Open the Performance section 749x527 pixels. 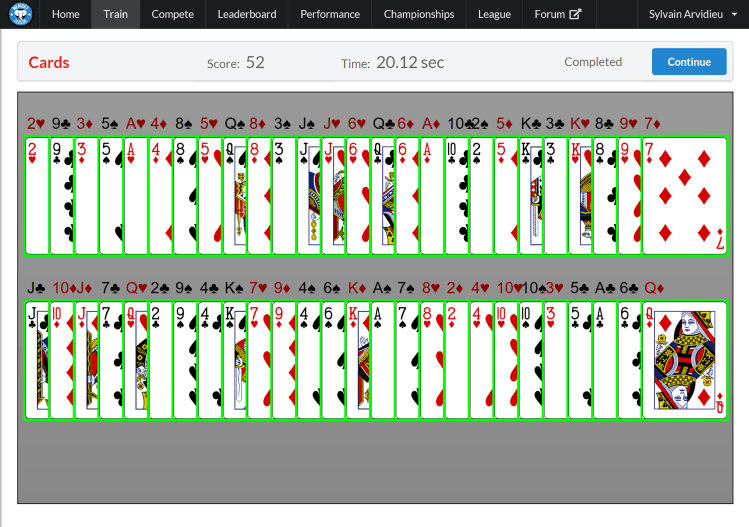pyautogui.click(x=330, y=15)
